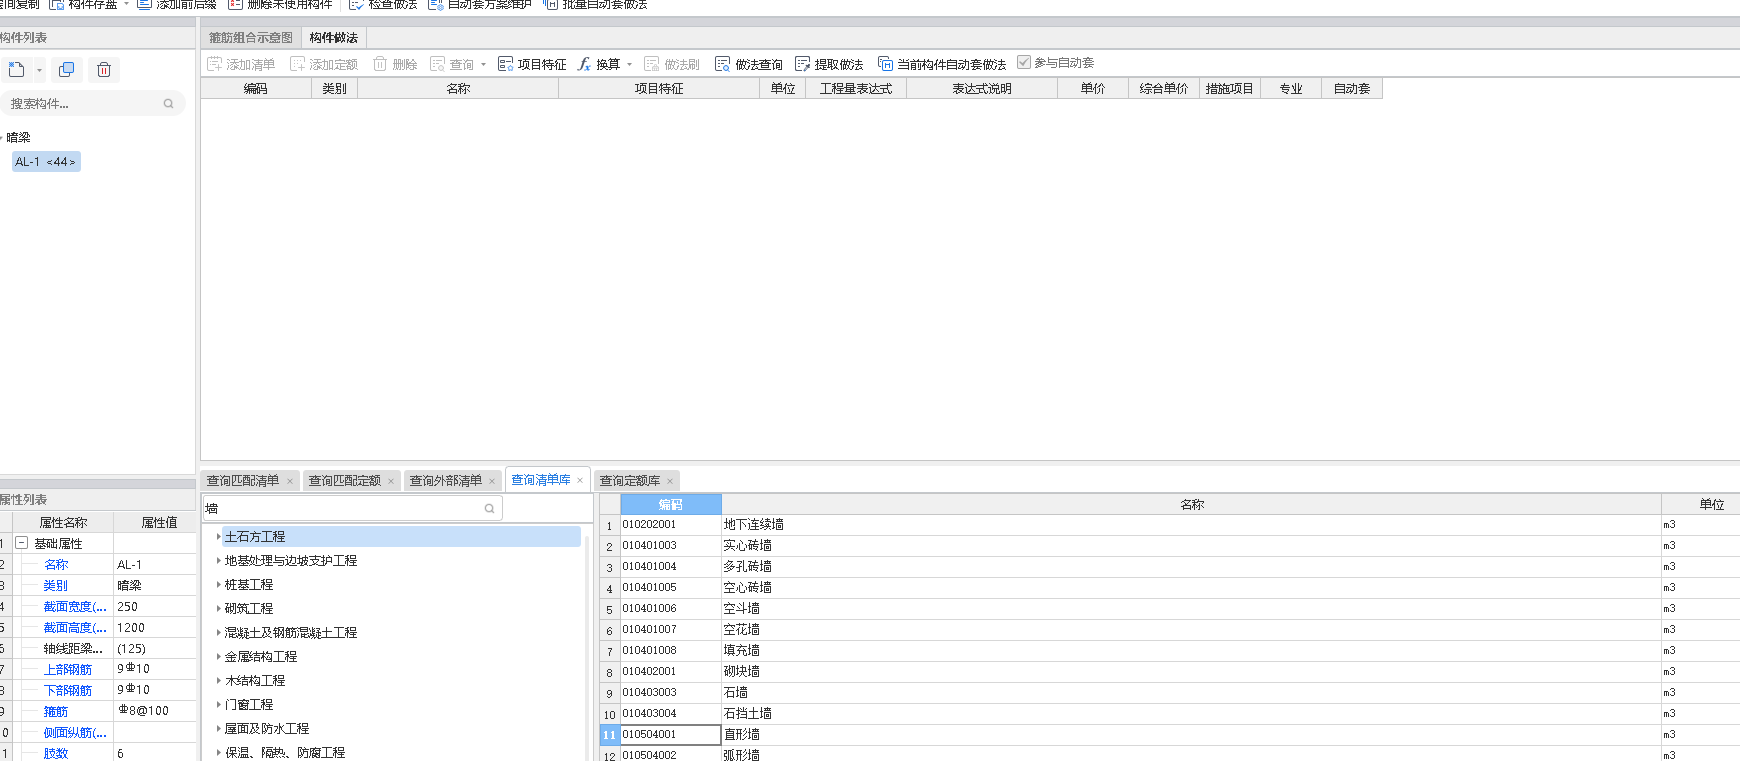
Task: Click 做法刷 toolbar button
Action: tap(672, 64)
